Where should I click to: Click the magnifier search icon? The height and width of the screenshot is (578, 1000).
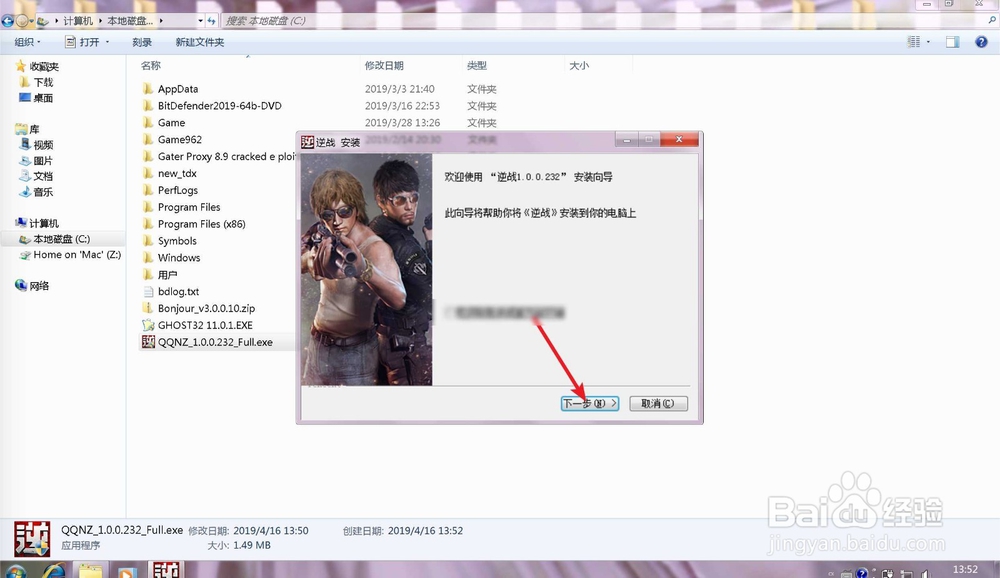click(992, 21)
